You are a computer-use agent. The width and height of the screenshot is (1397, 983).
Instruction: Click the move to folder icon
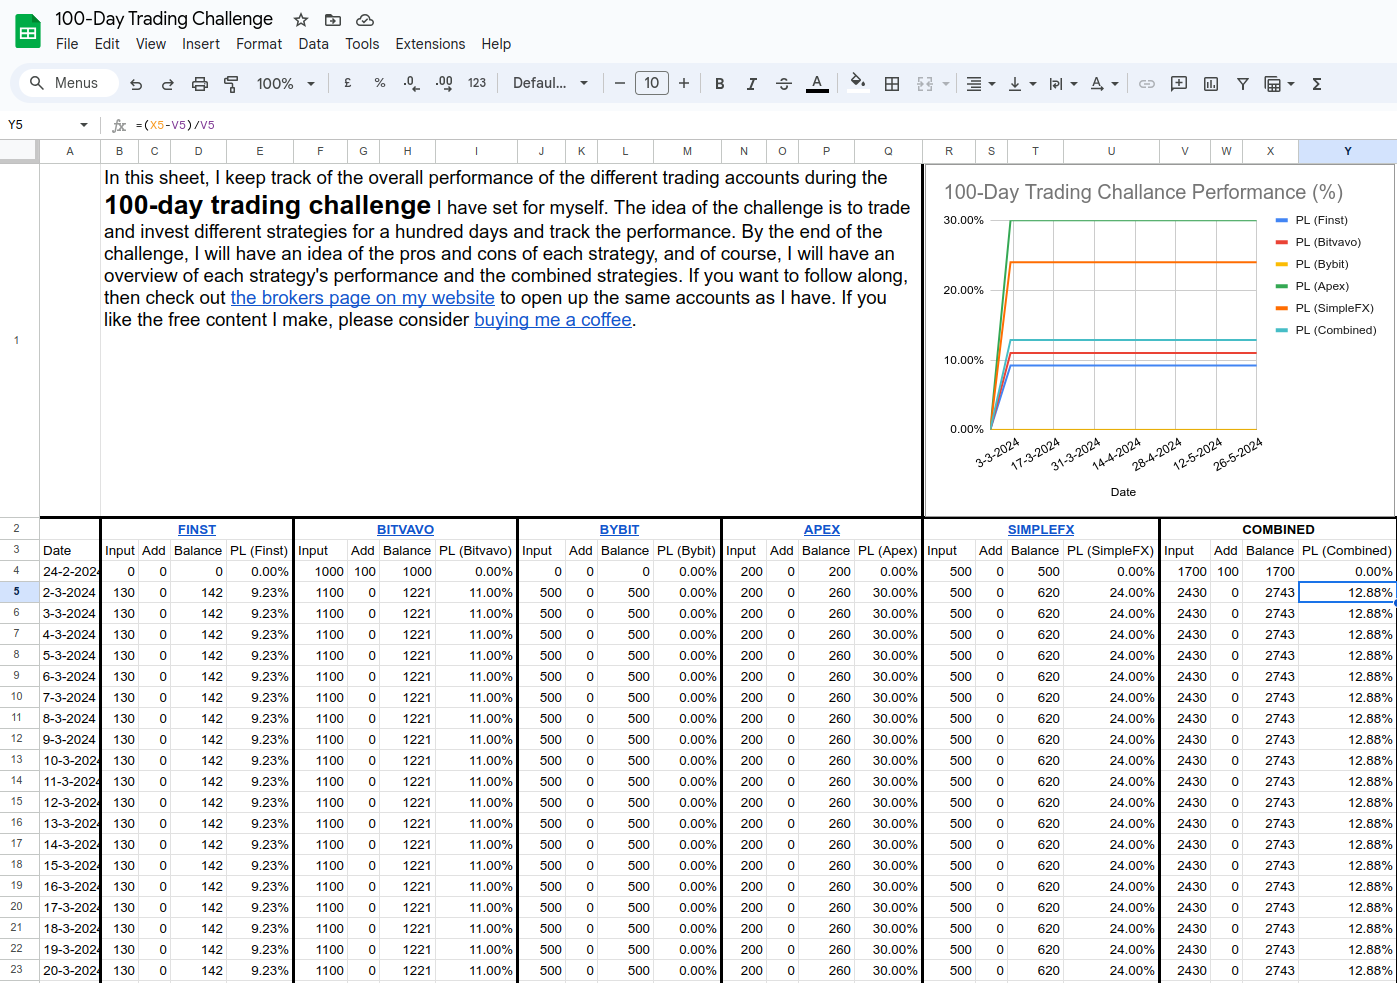[333, 20]
